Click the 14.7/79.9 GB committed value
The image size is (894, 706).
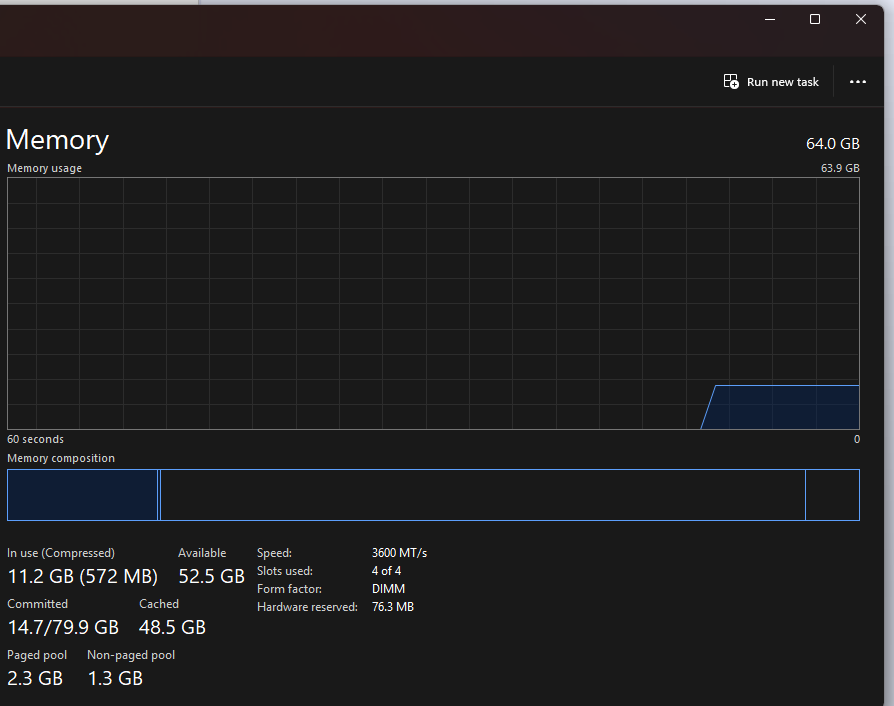pyautogui.click(x=63, y=627)
